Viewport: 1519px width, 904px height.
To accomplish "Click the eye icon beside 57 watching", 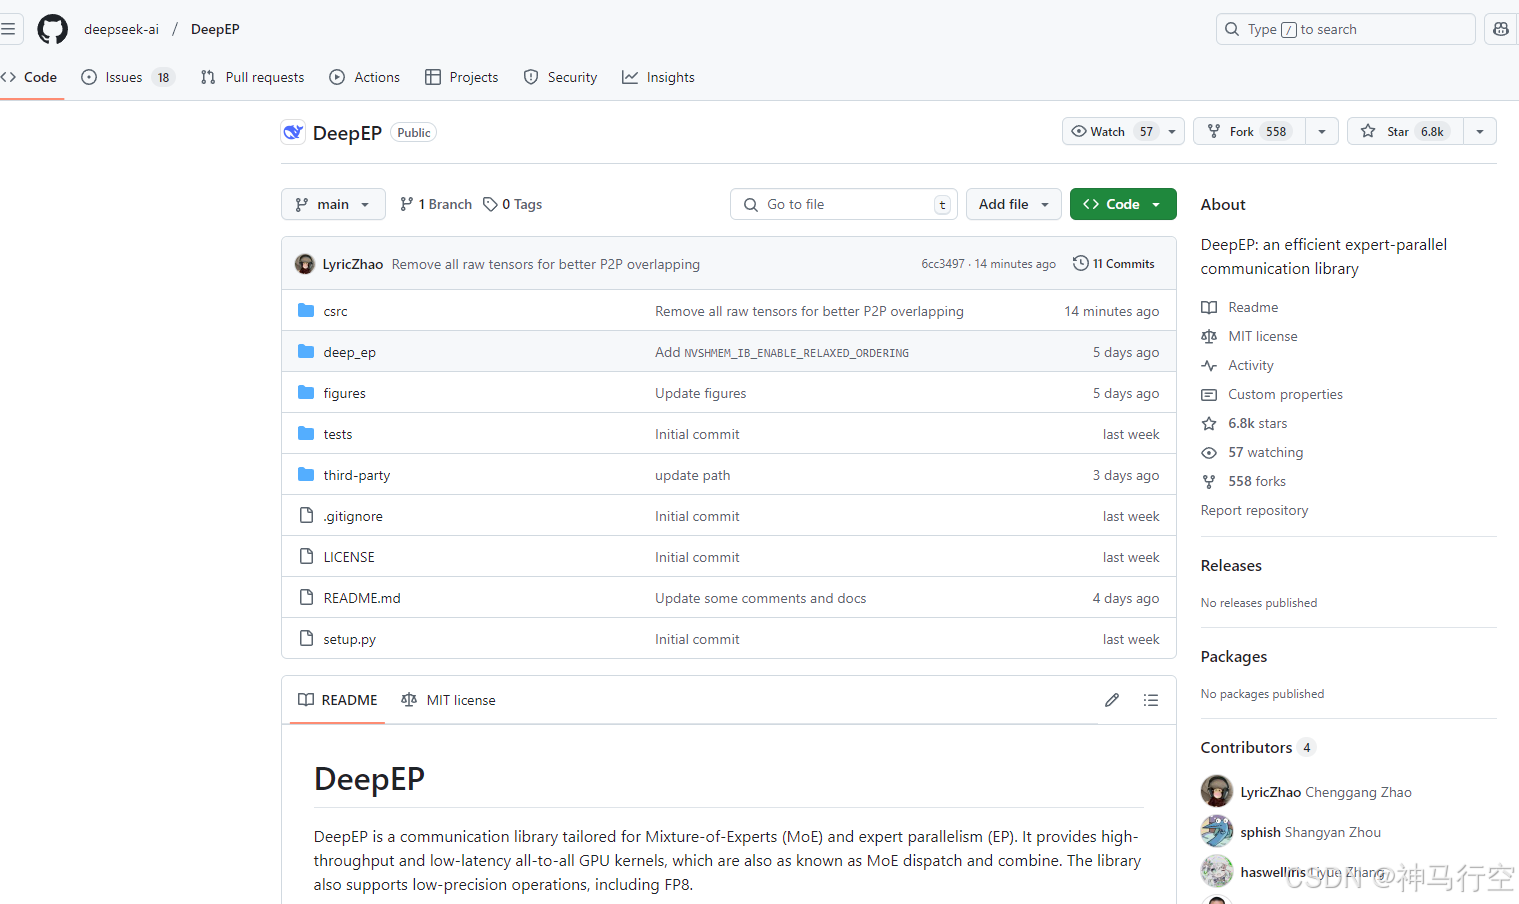I will click(1209, 452).
